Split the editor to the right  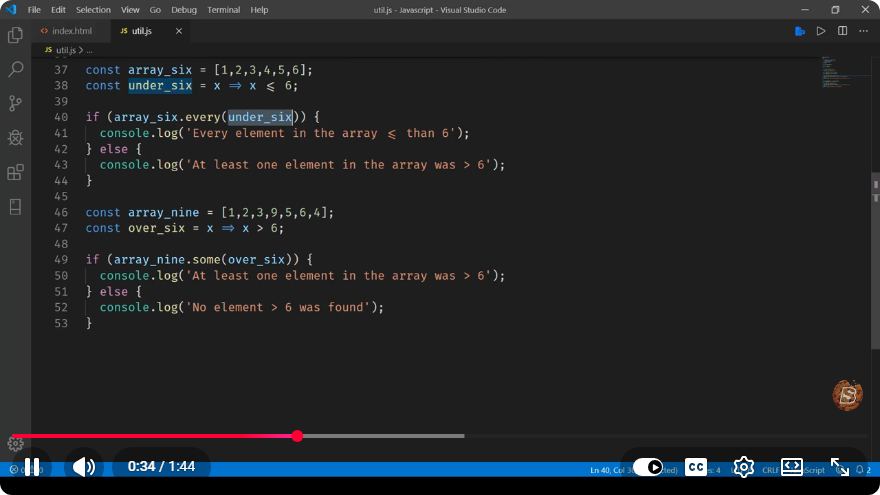click(842, 31)
